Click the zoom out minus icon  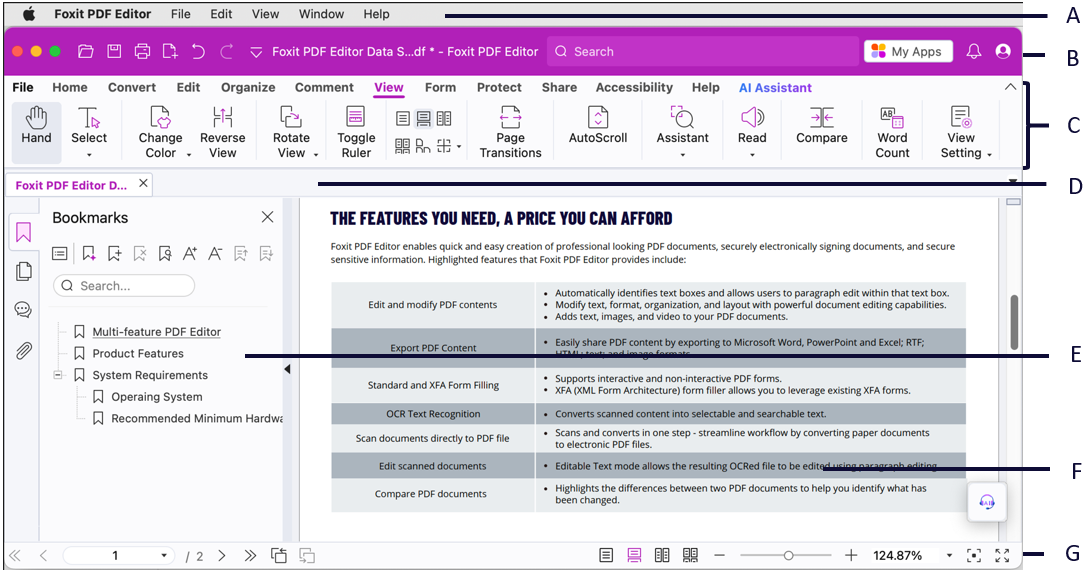720,555
